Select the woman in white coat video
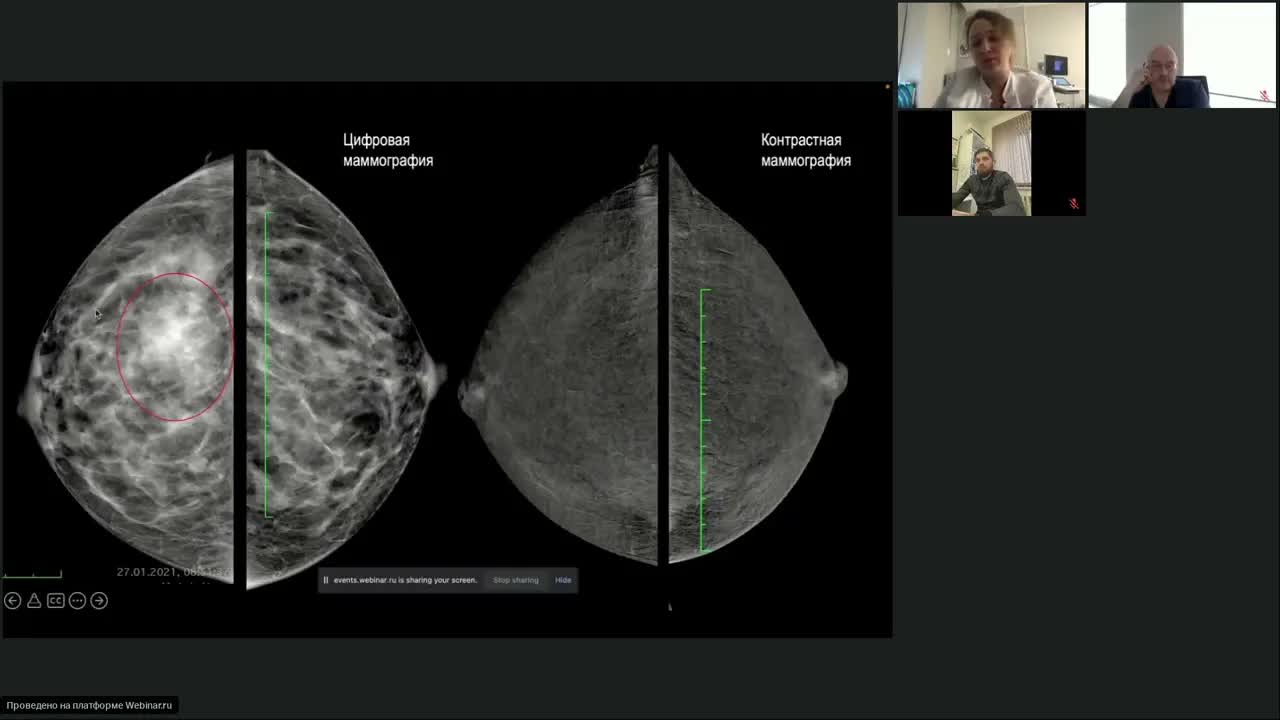Screen dimensions: 1280x720 [991, 56]
